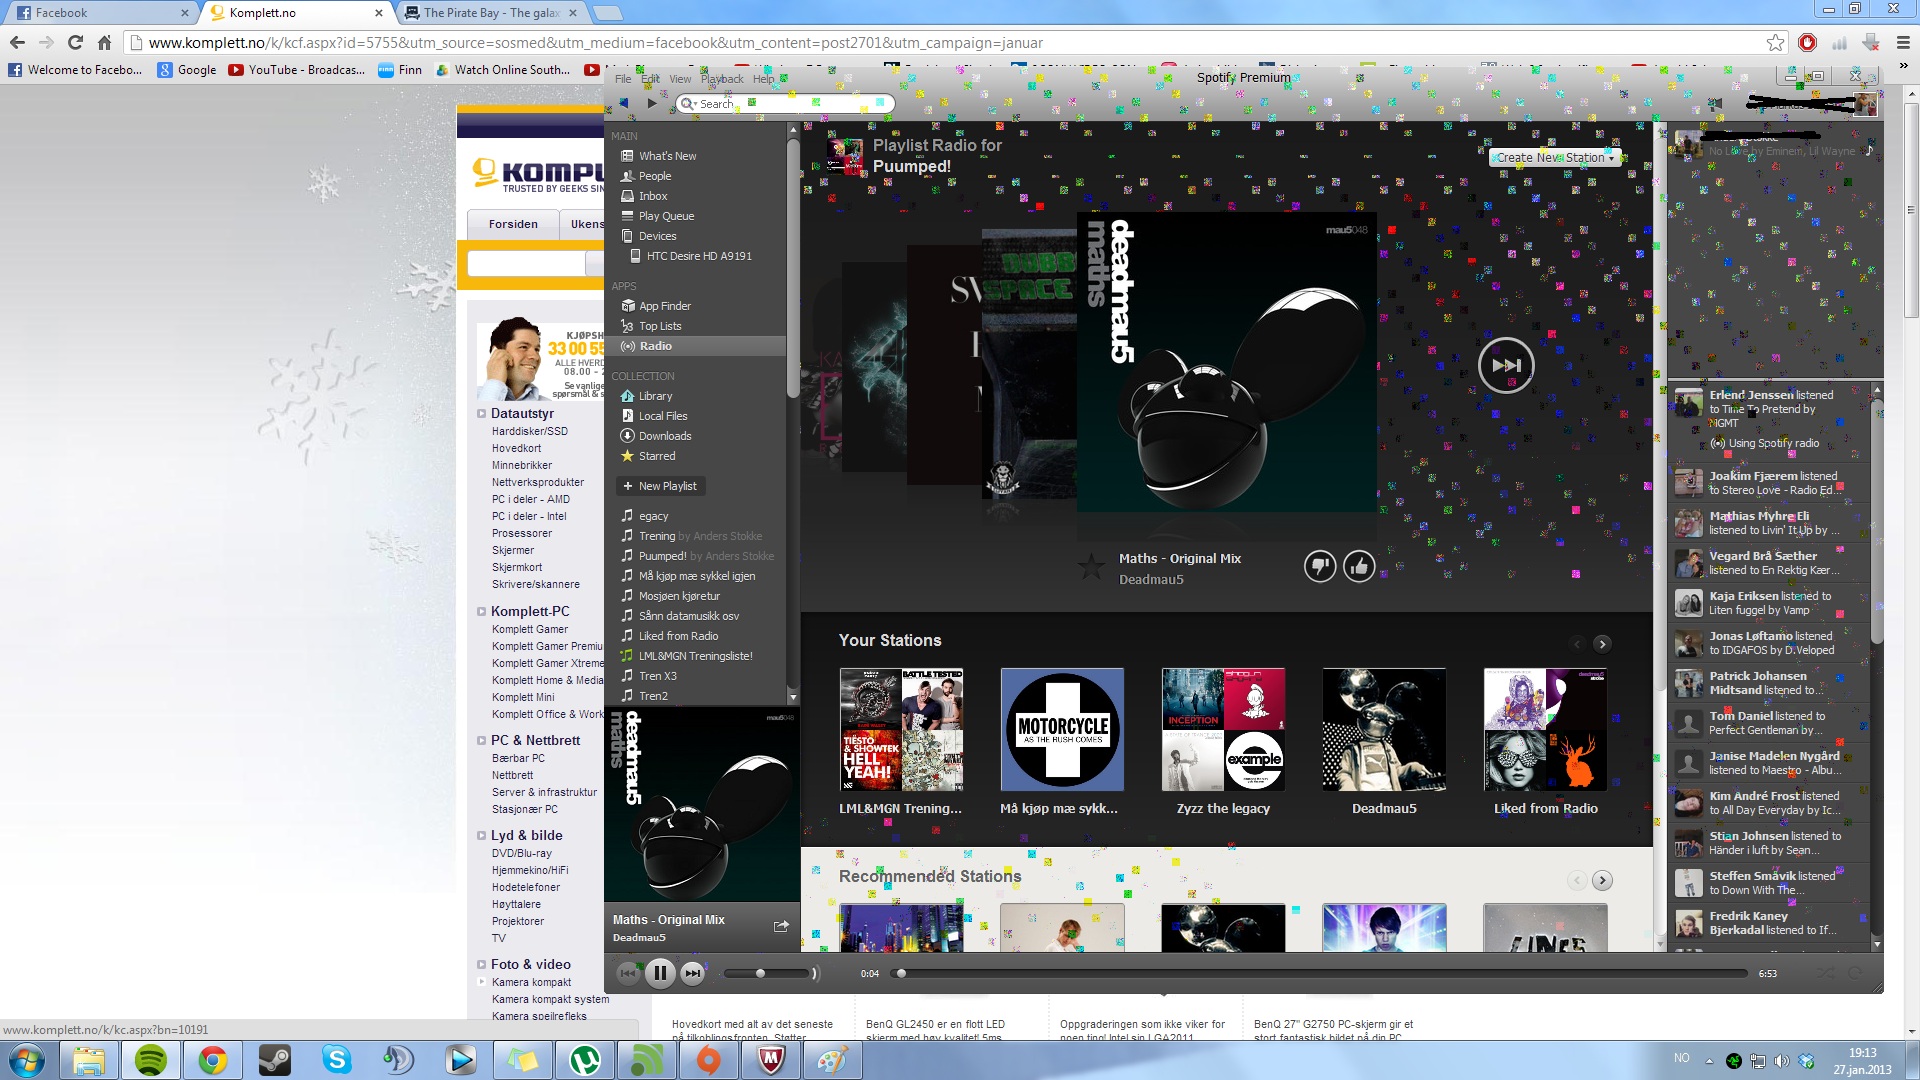Show hidden system tray icons
This screenshot has height=1080, width=1920.
pyautogui.click(x=1709, y=1060)
